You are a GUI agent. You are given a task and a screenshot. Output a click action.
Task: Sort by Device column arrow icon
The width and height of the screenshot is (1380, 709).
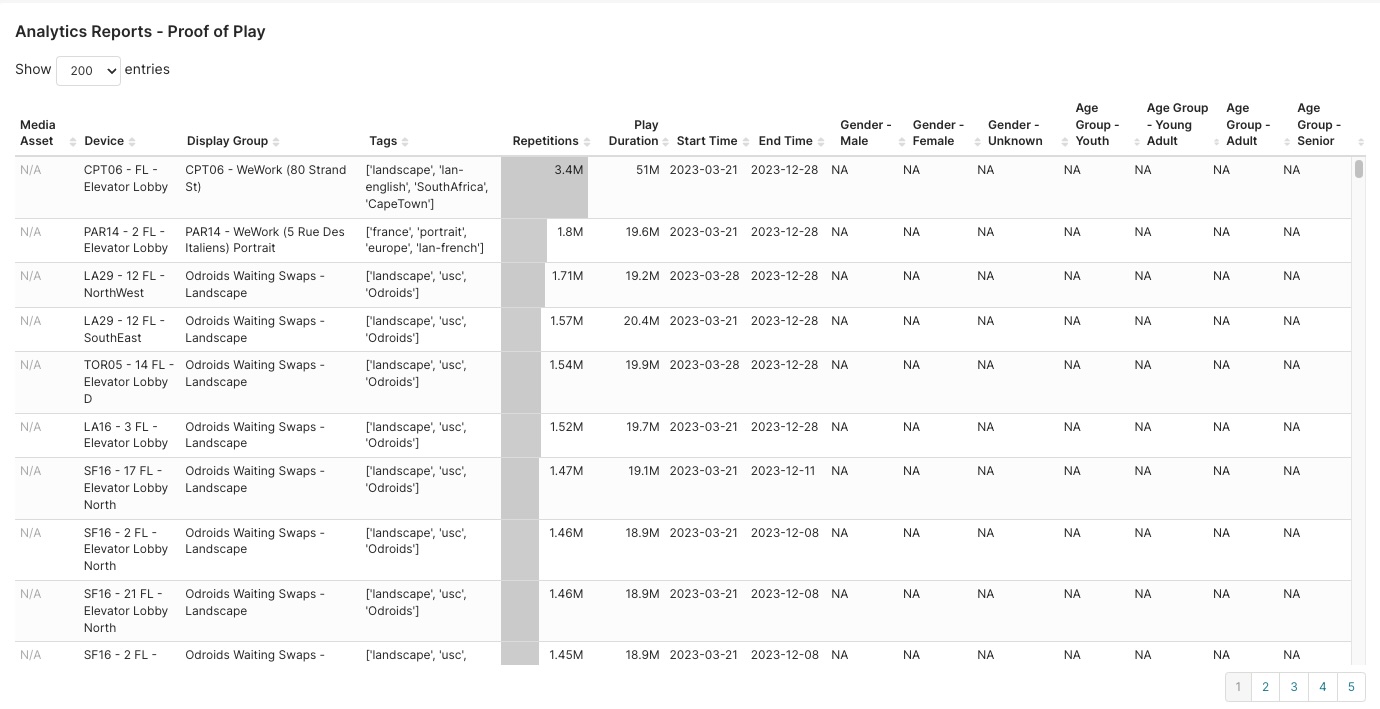(132, 142)
